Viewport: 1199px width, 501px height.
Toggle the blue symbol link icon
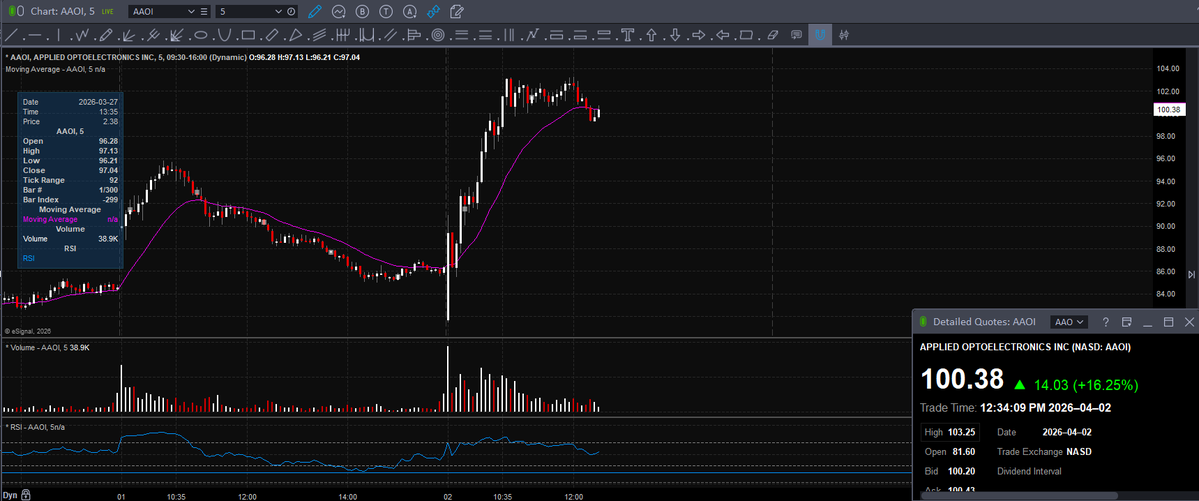click(x=434, y=11)
